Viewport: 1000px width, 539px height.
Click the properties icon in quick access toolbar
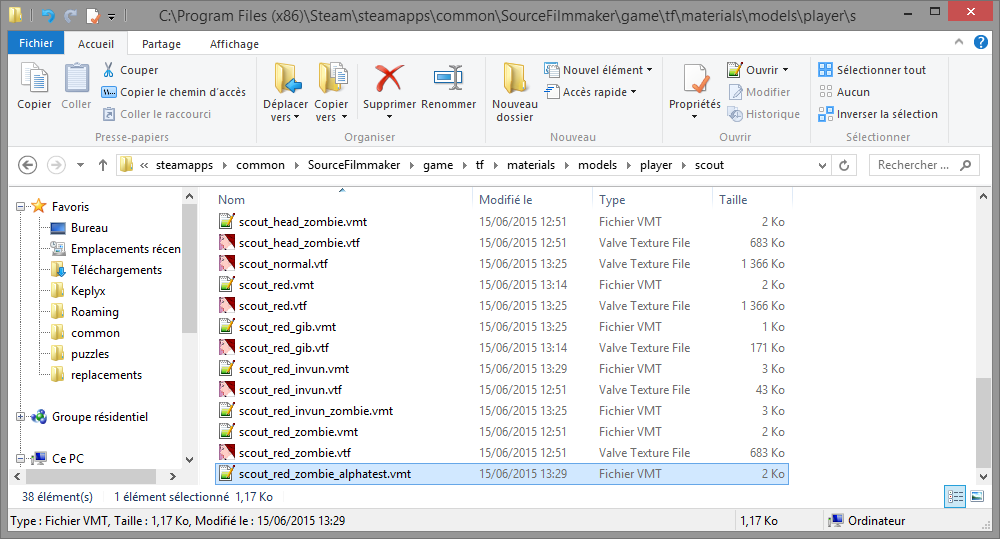(93, 15)
